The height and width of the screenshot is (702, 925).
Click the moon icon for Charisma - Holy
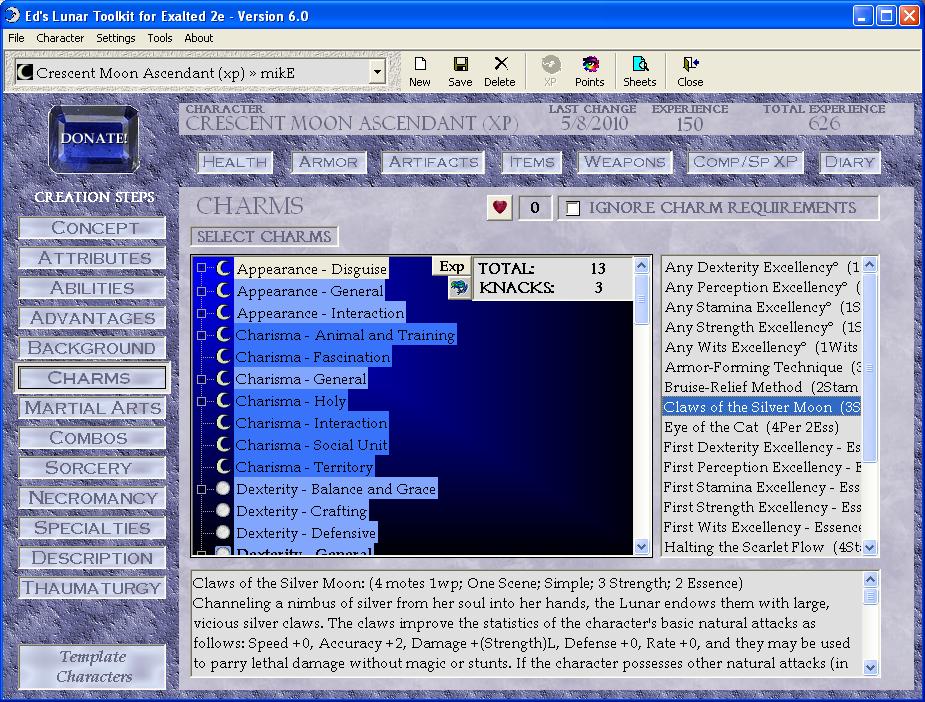pyautogui.click(x=223, y=401)
